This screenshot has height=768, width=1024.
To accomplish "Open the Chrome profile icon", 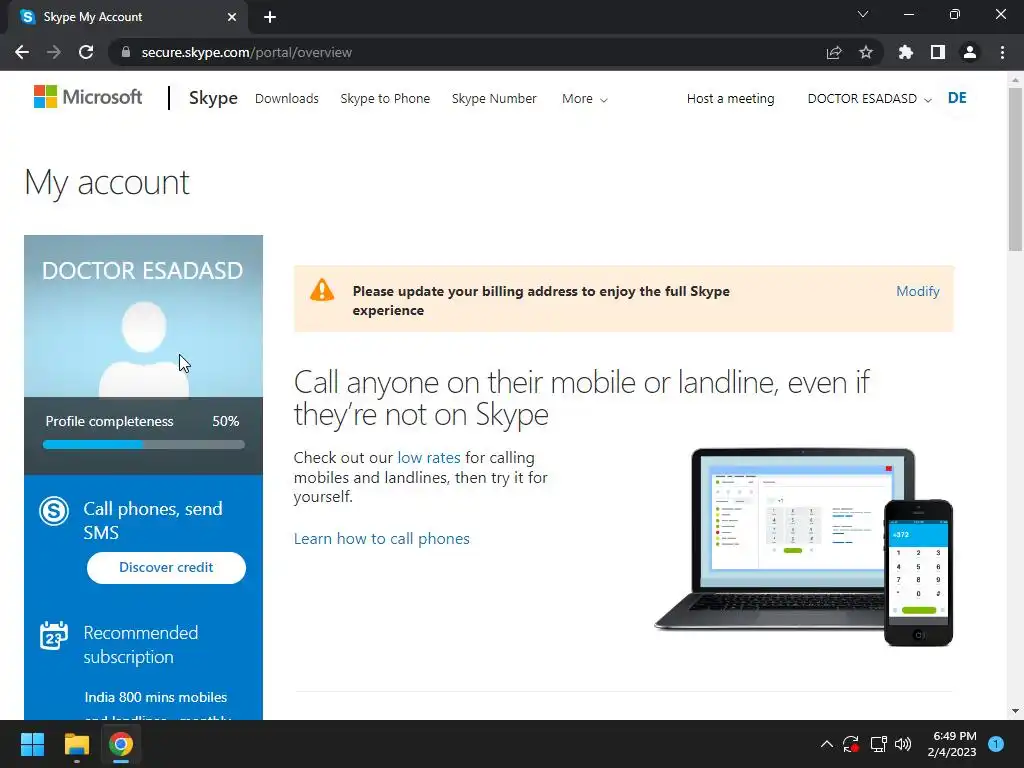I will coord(970,52).
